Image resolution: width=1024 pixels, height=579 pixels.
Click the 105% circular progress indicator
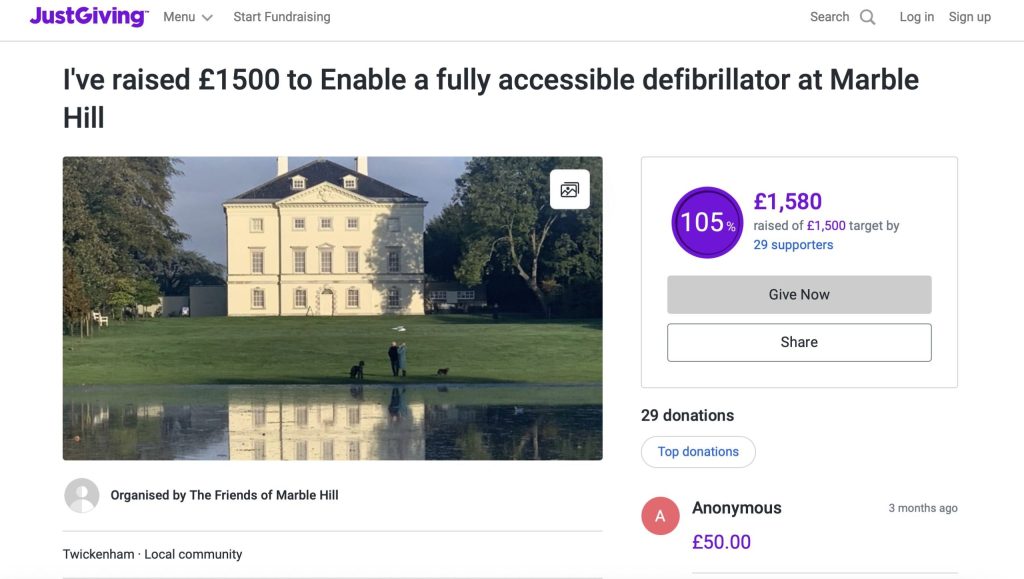(707, 222)
